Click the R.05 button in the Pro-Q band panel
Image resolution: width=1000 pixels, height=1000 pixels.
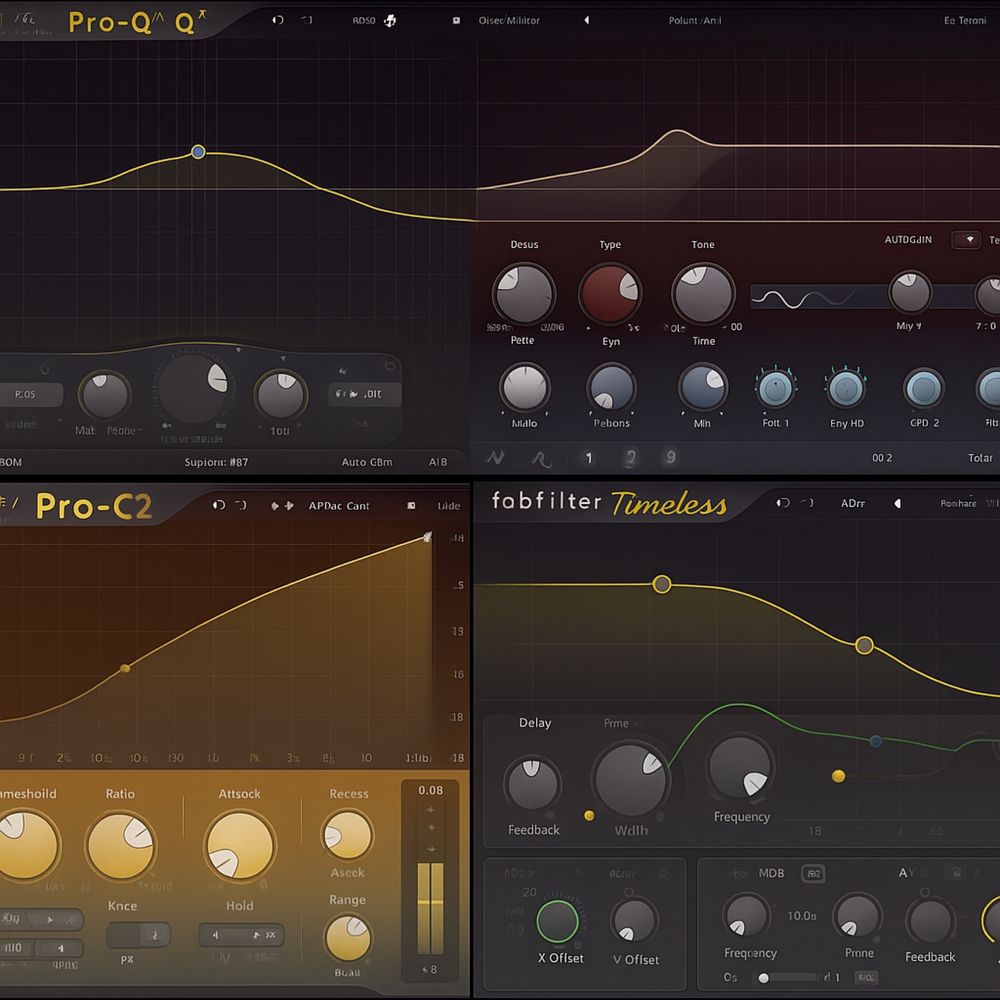[x=27, y=394]
